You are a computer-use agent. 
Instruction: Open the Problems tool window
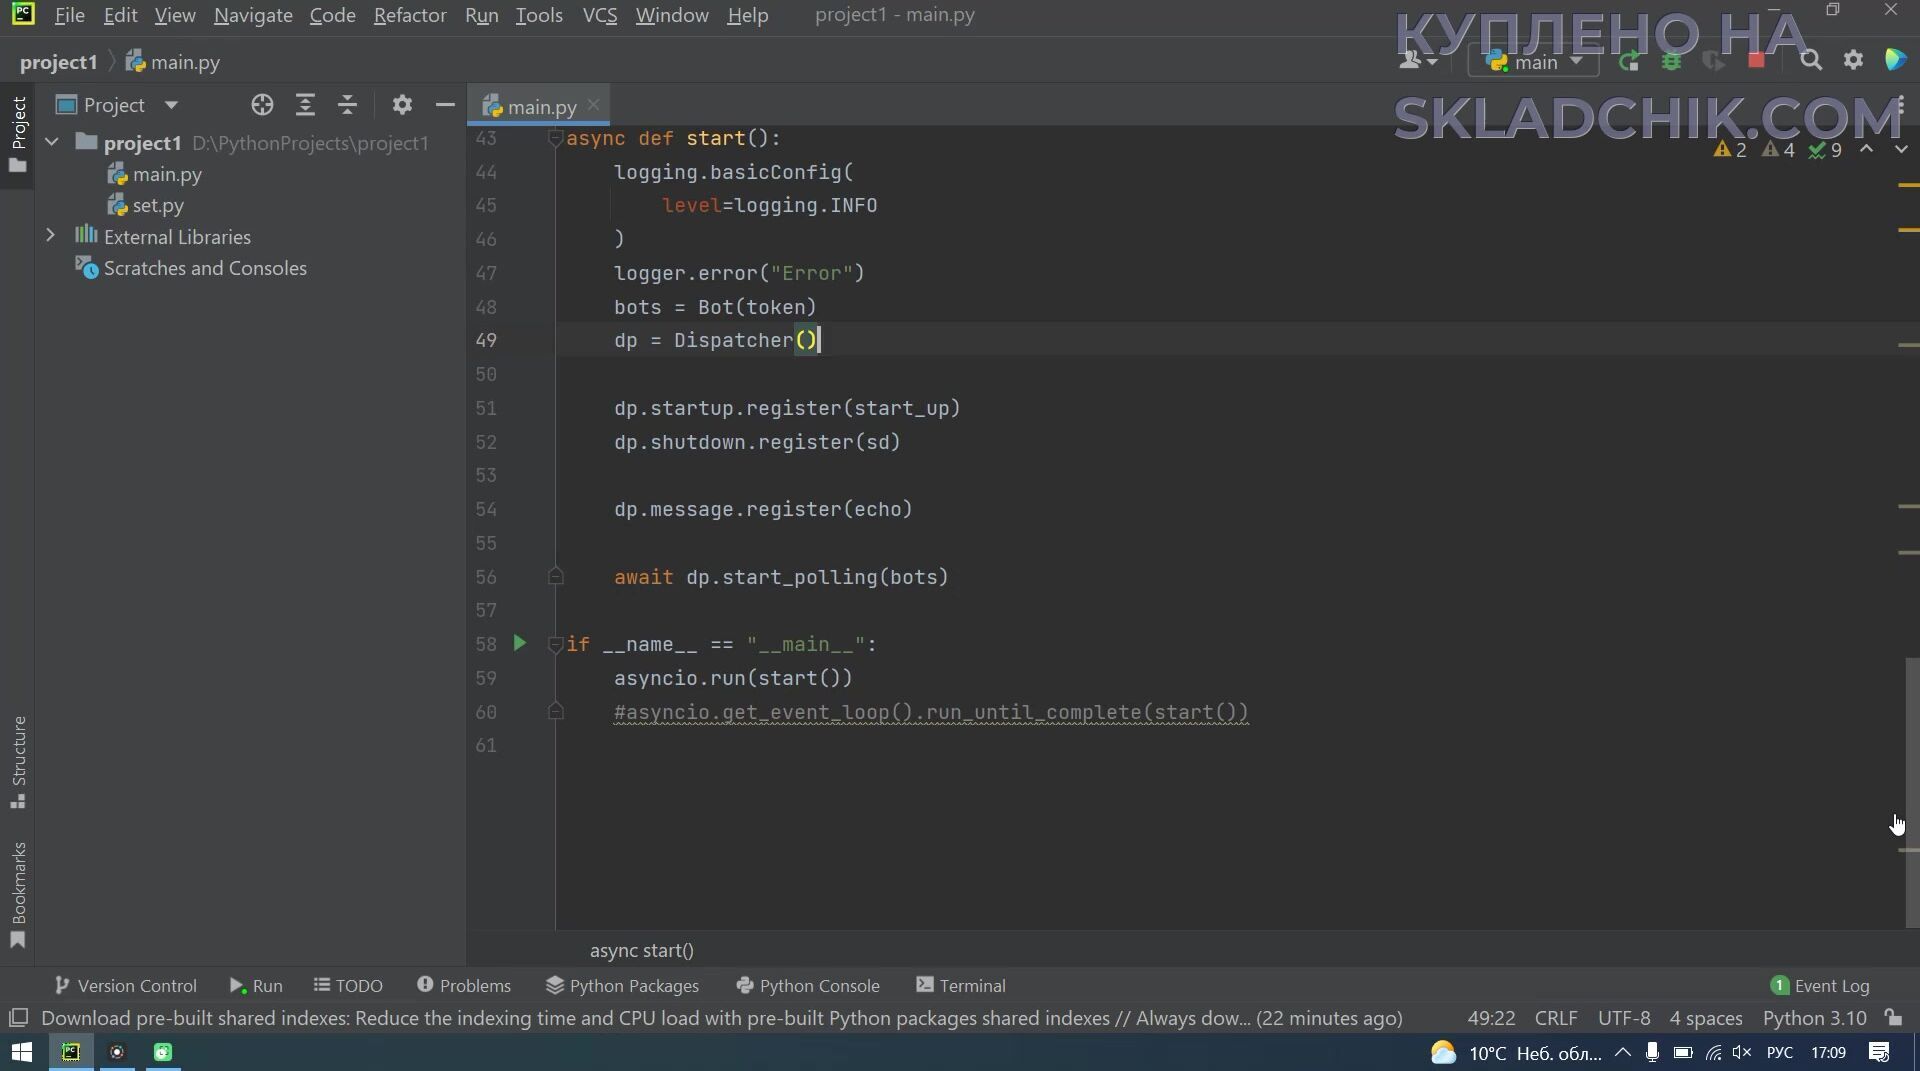[463, 985]
